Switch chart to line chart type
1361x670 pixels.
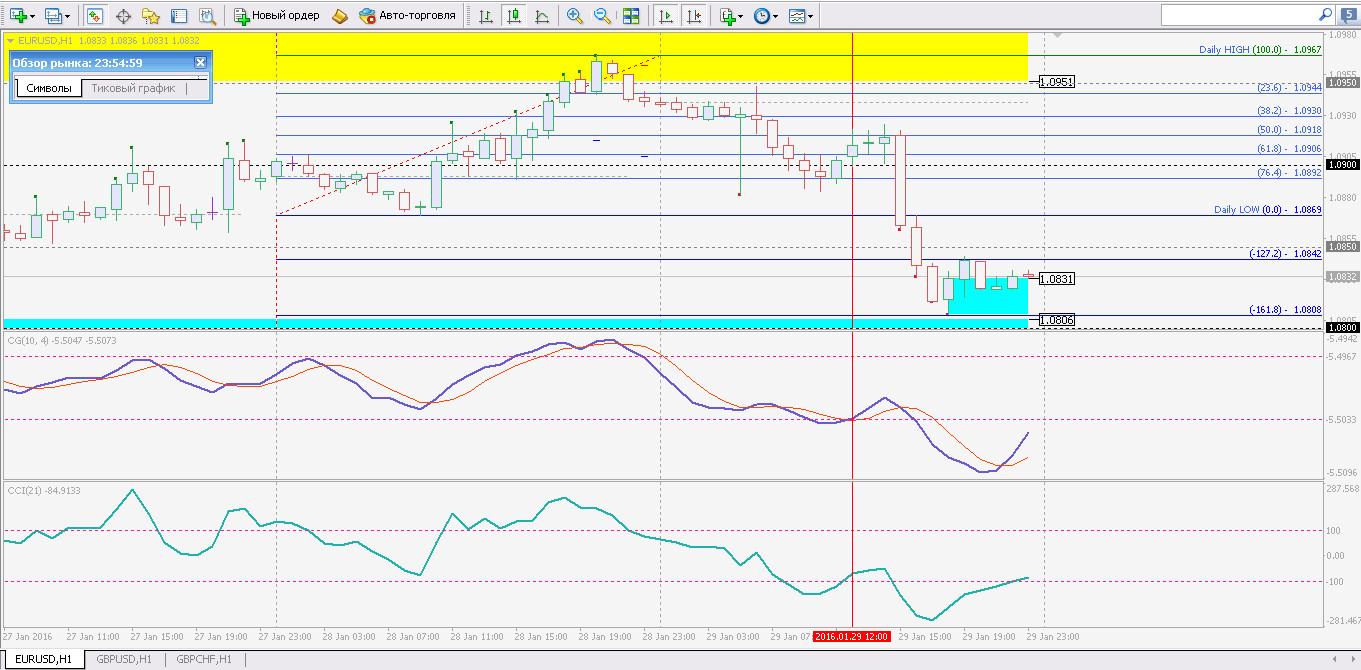coord(542,16)
